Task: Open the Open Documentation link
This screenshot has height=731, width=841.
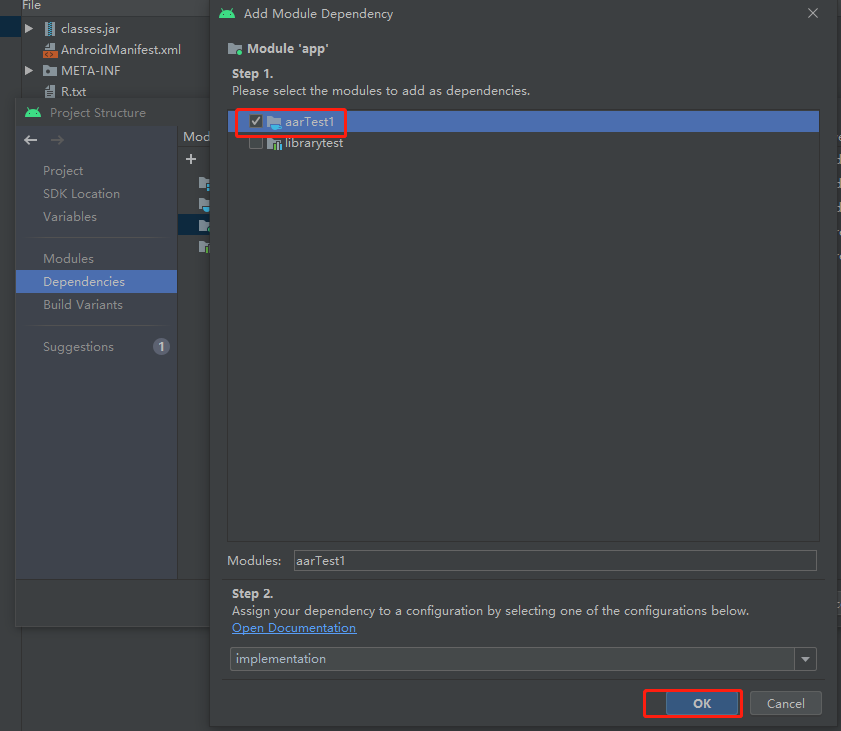Action: click(294, 627)
